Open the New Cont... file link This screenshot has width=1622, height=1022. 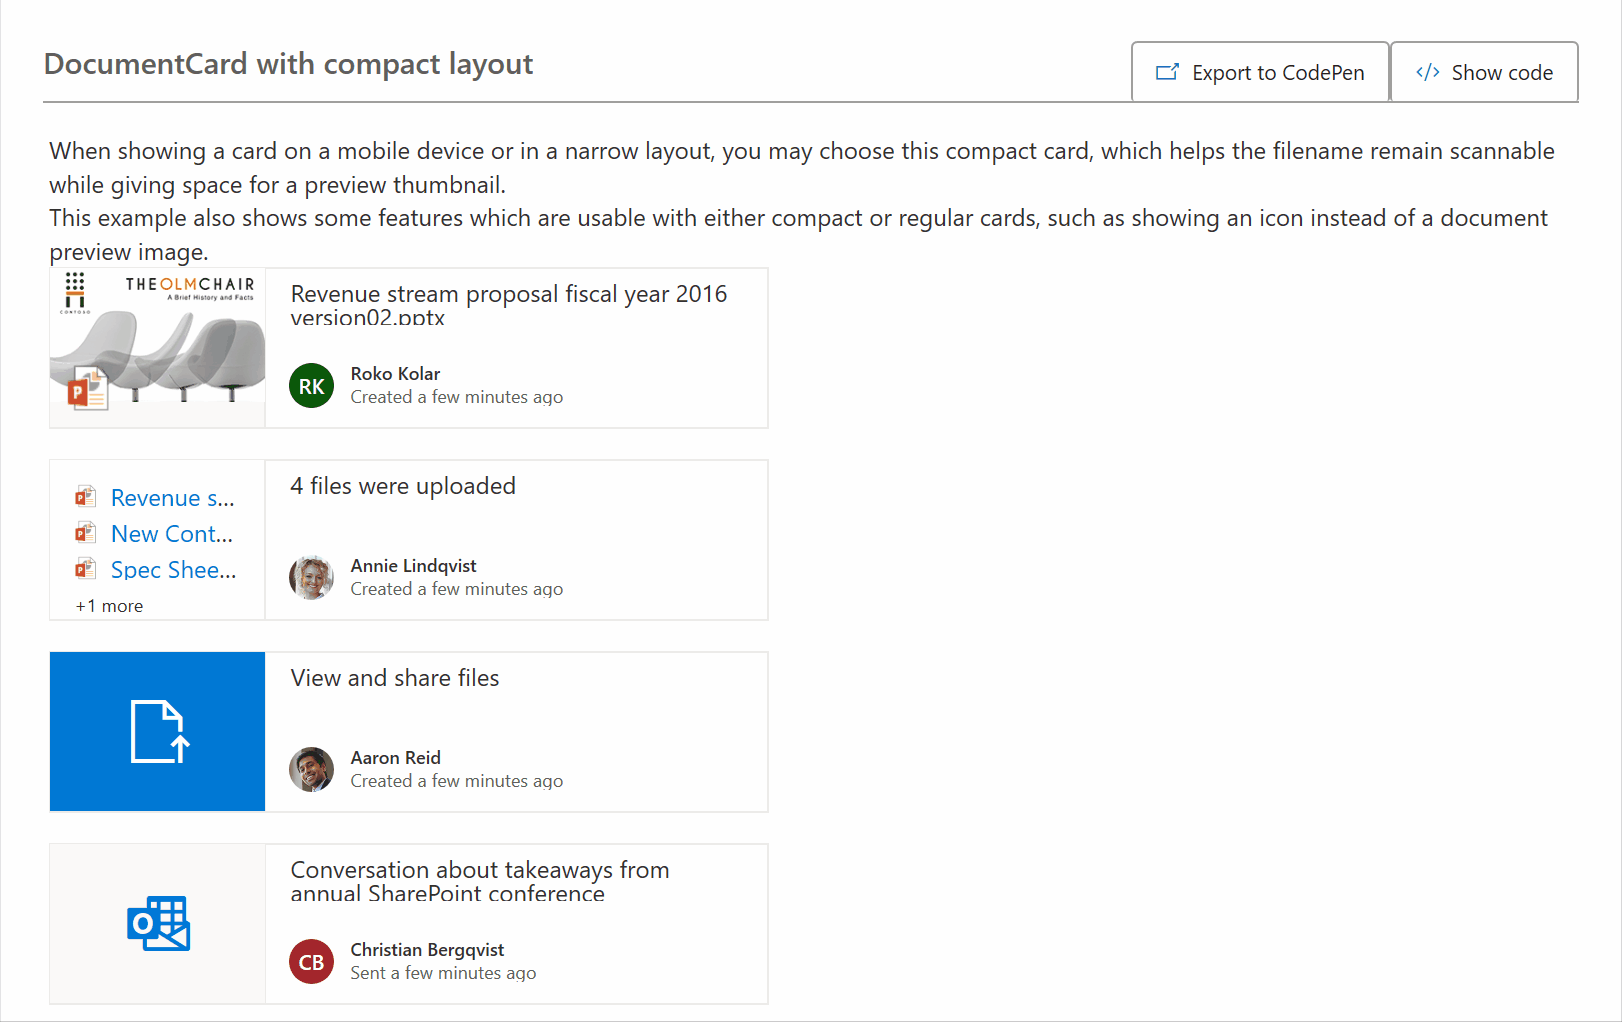click(172, 533)
